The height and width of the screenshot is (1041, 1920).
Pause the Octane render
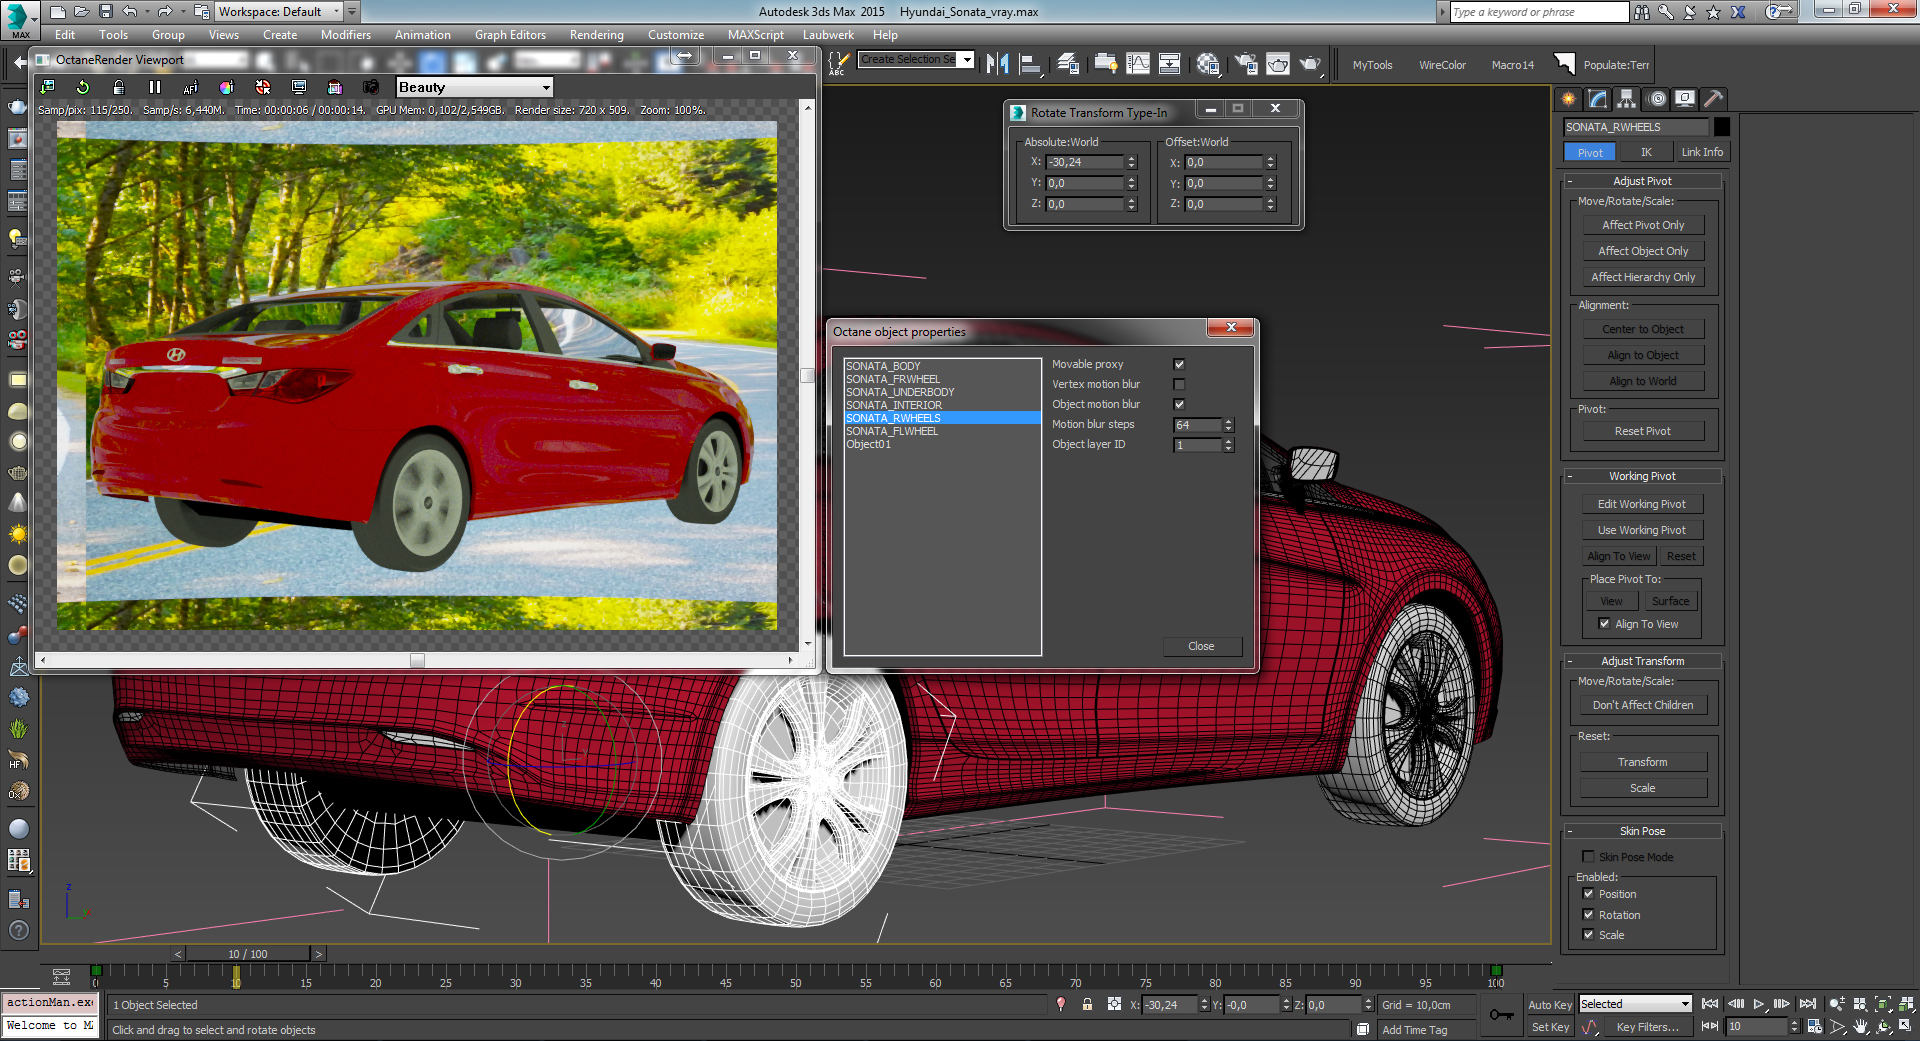point(155,87)
